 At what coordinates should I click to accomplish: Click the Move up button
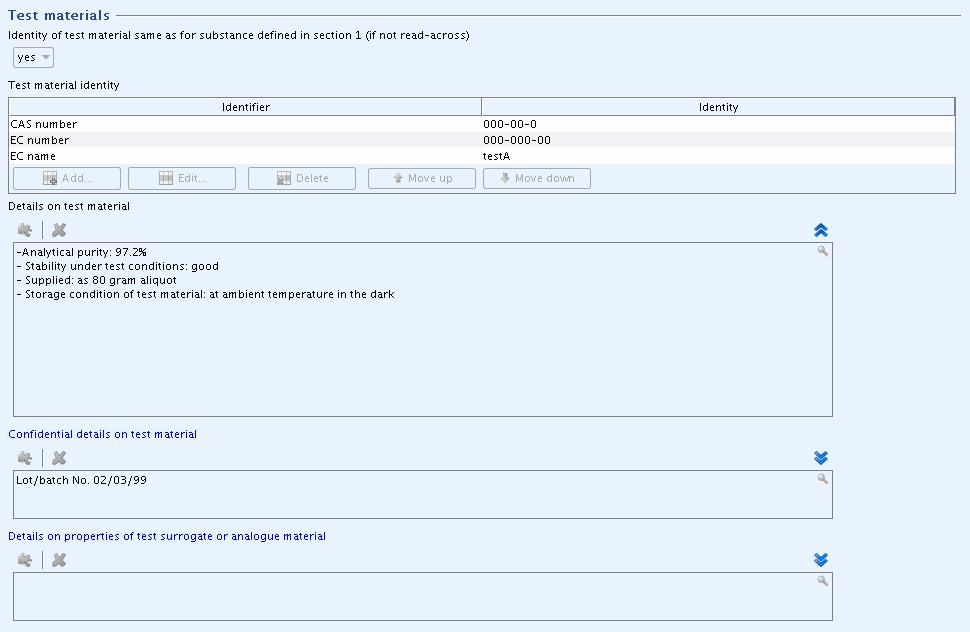point(422,178)
